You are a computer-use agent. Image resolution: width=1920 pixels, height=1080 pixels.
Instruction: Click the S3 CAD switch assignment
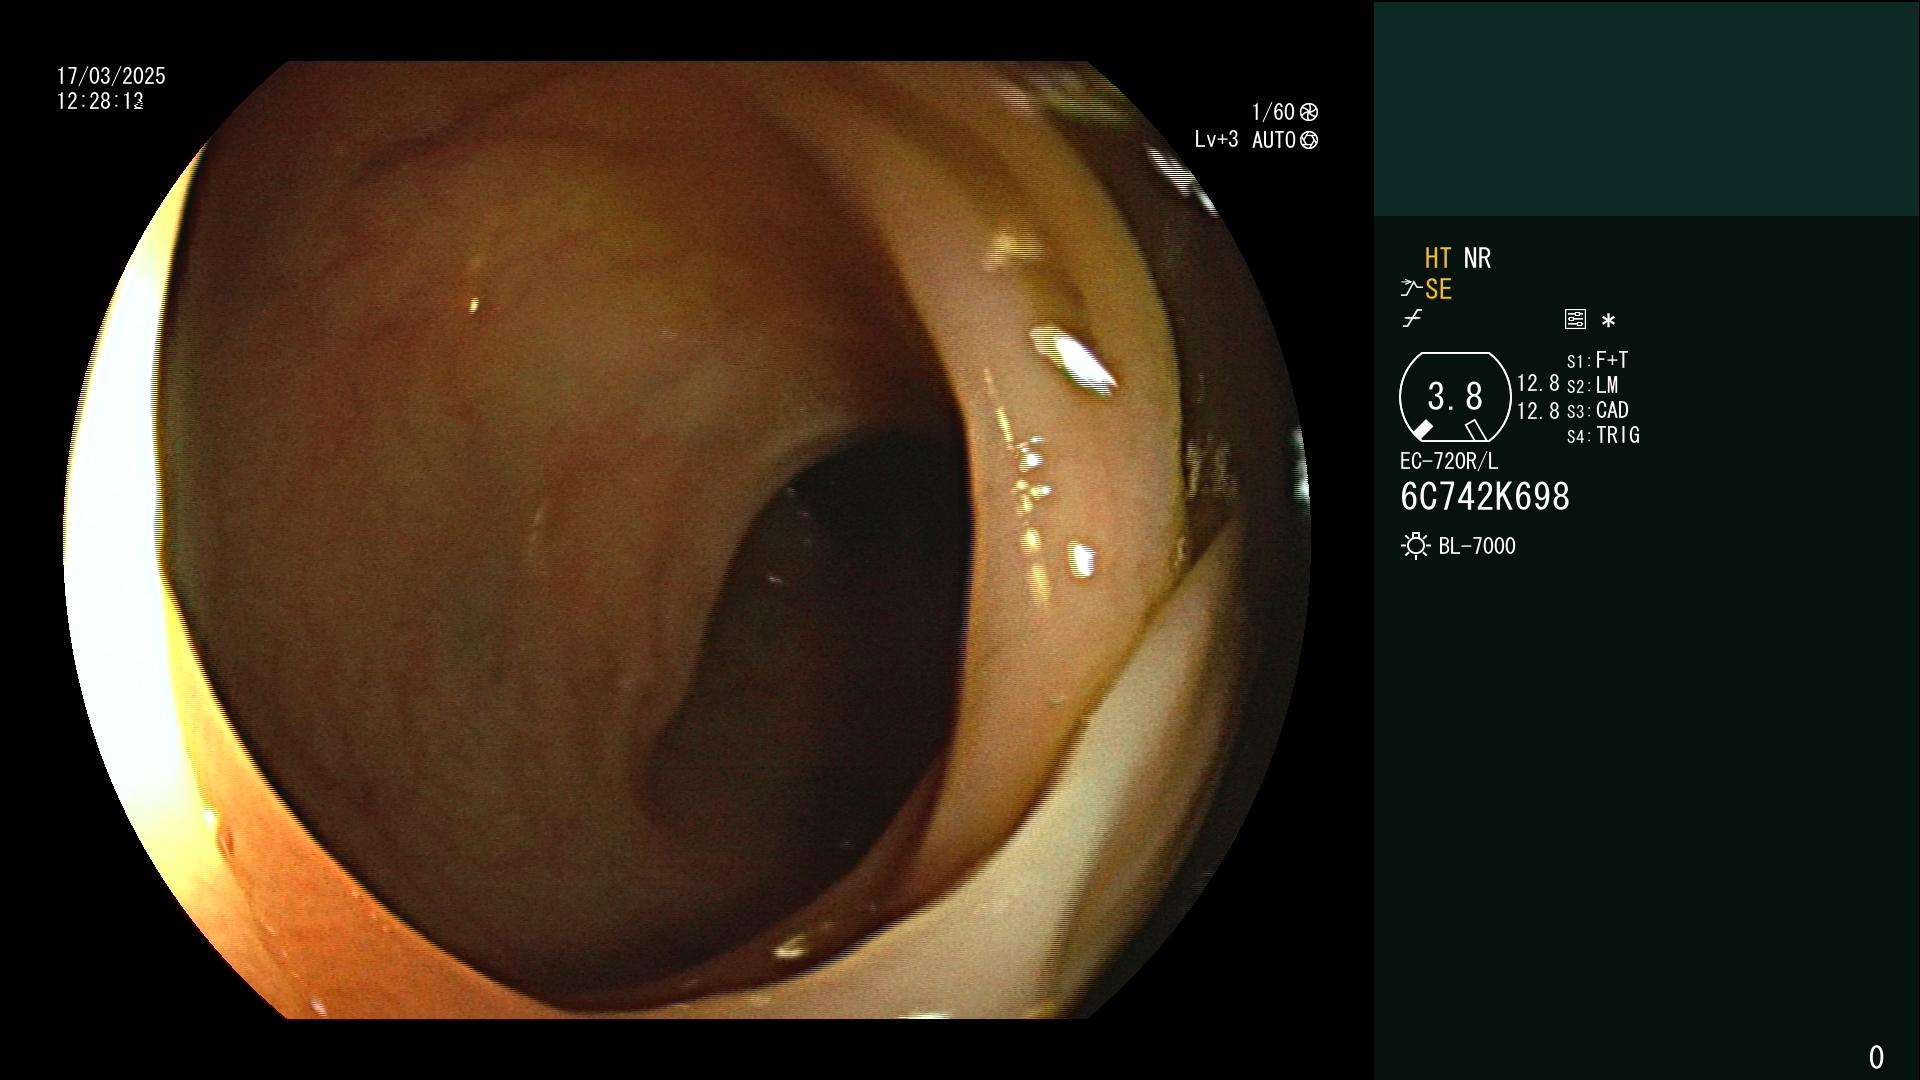pyautogui.click(x=1598, y=410)
